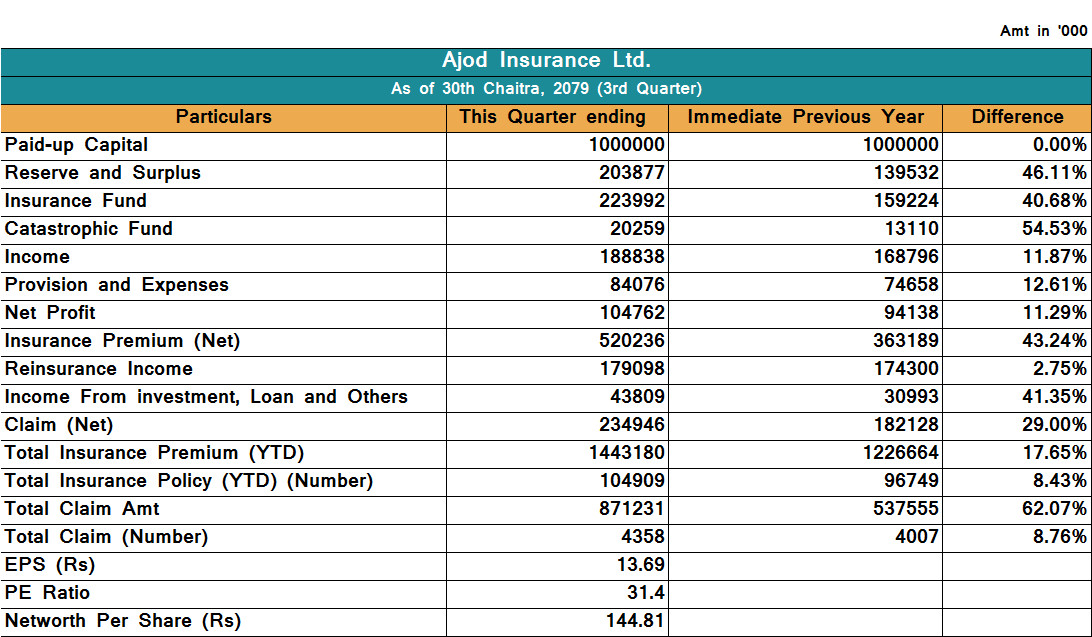Click the PE Ratio value 31.4

tap(646, 592)
